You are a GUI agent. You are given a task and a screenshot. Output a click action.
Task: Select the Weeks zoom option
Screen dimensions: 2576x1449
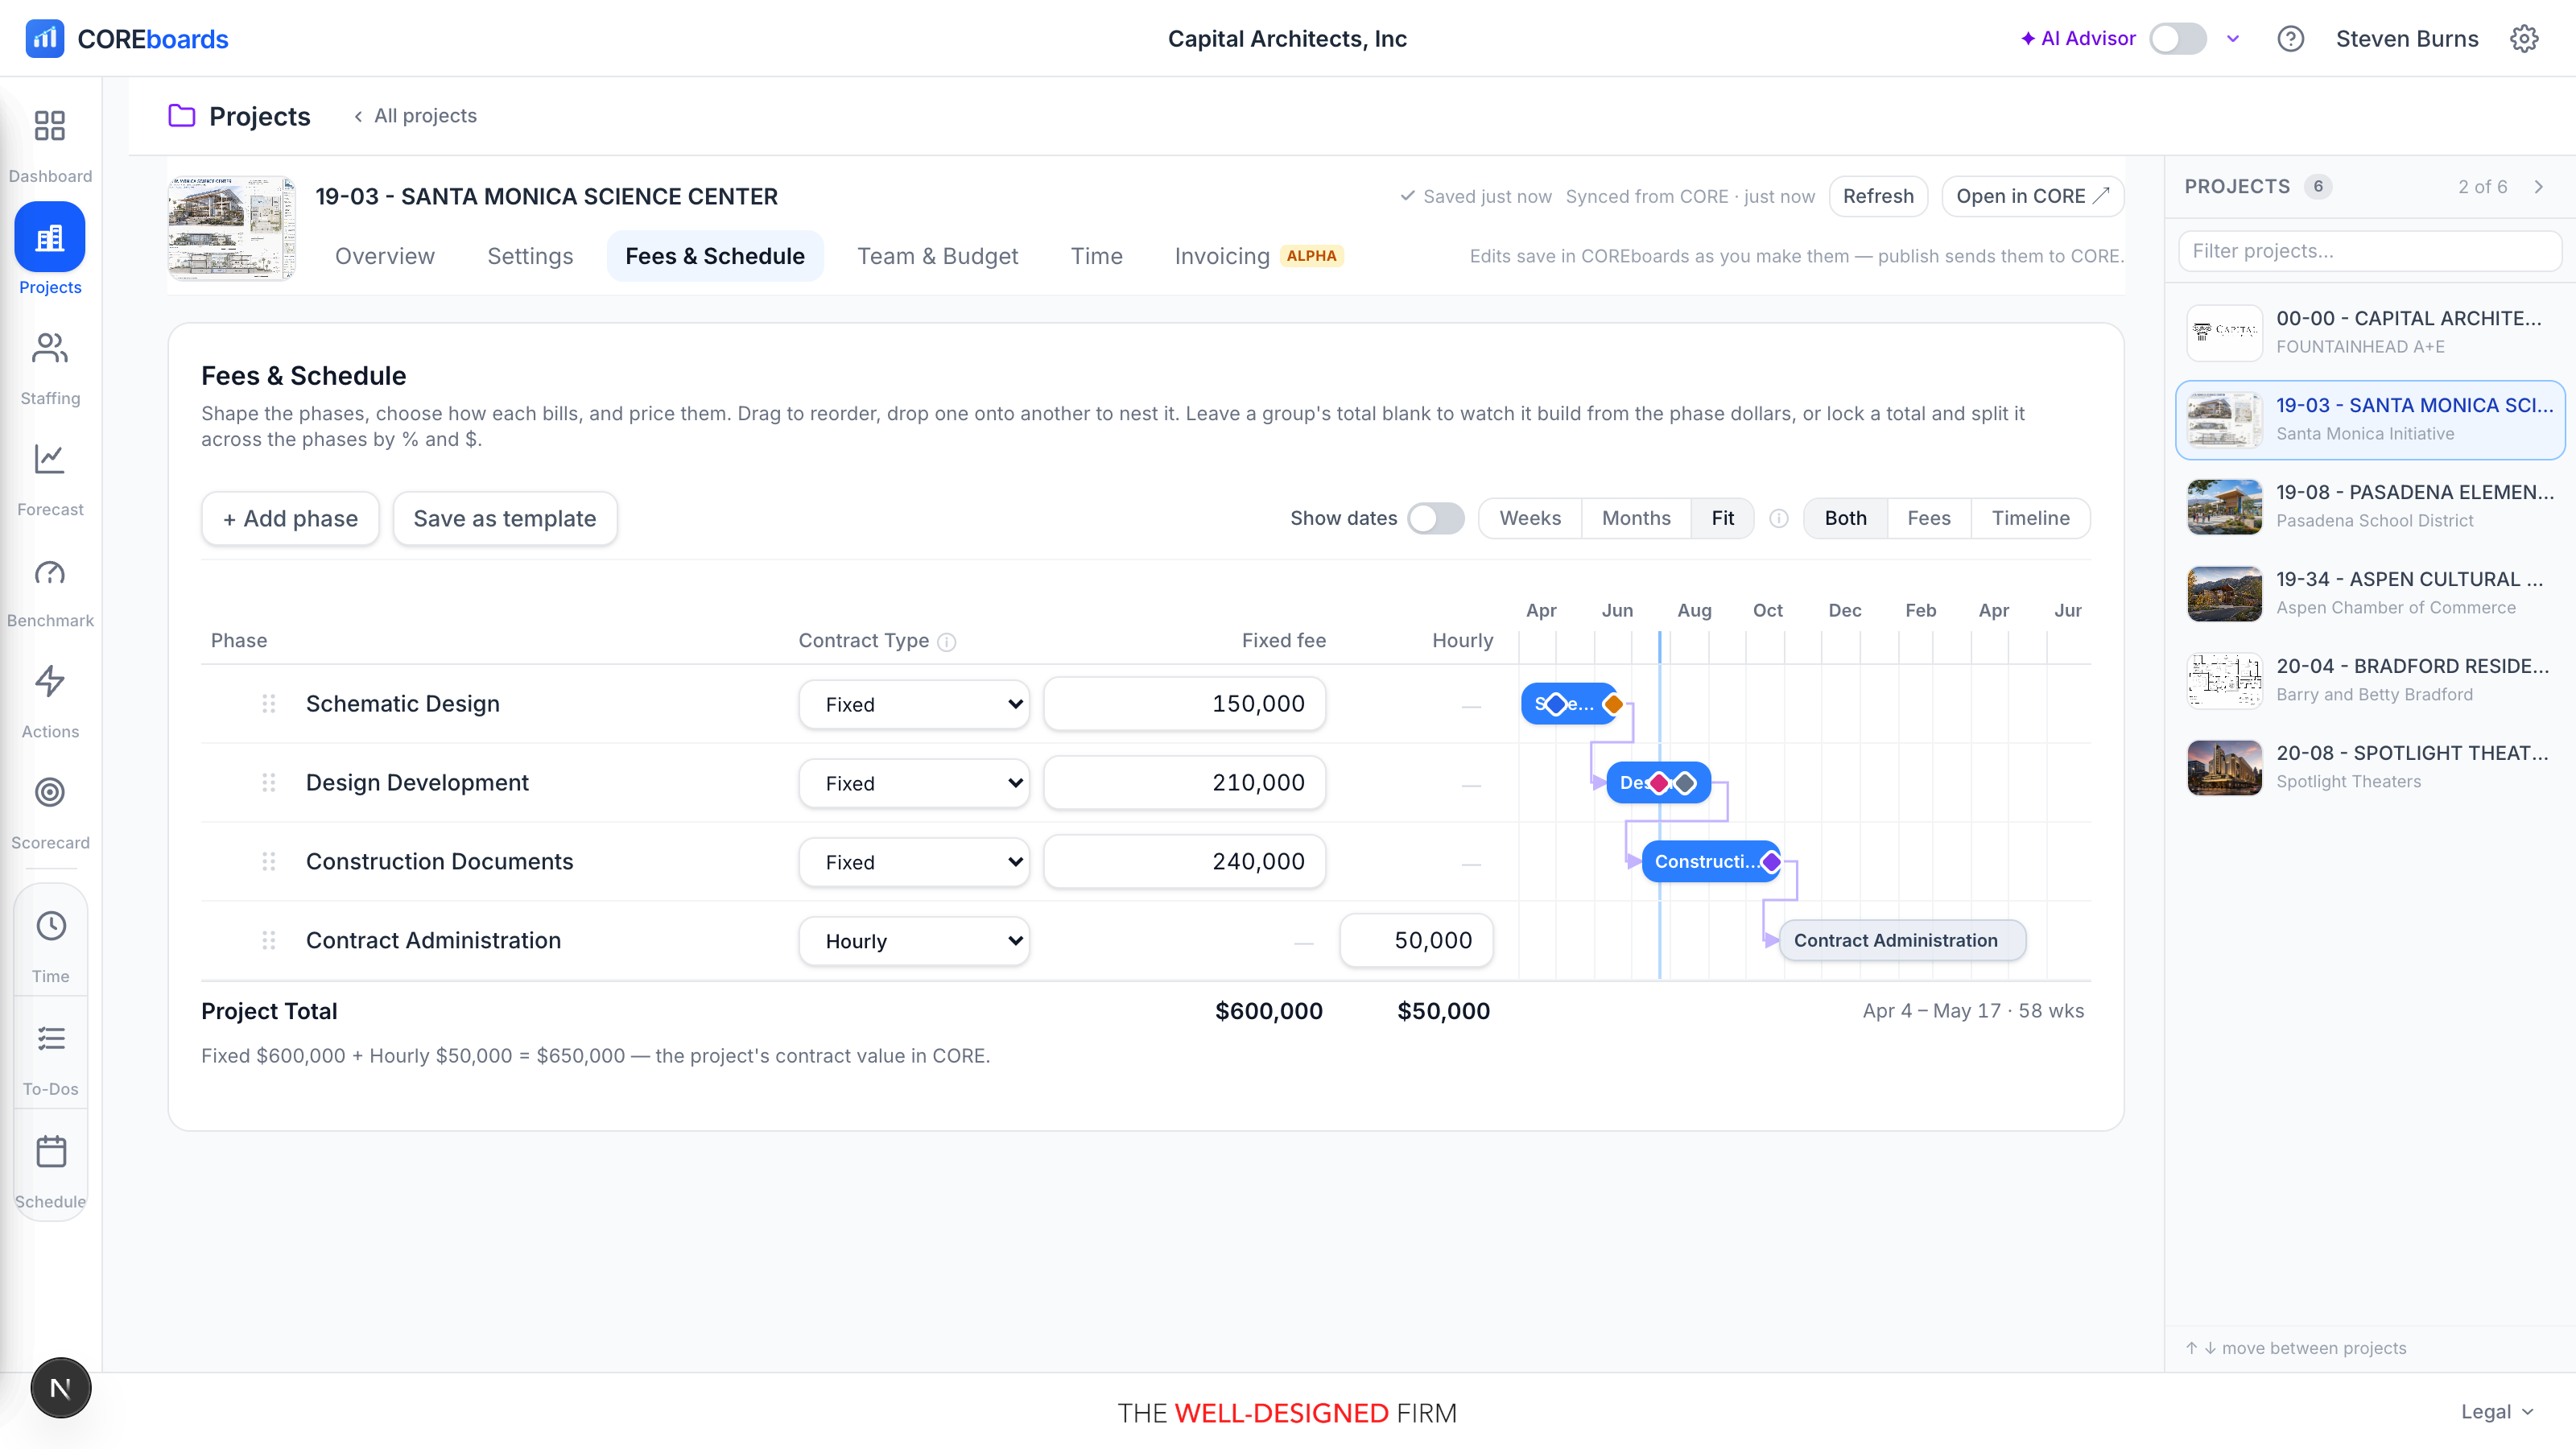pyautogui.click(x=1530, y=518)
